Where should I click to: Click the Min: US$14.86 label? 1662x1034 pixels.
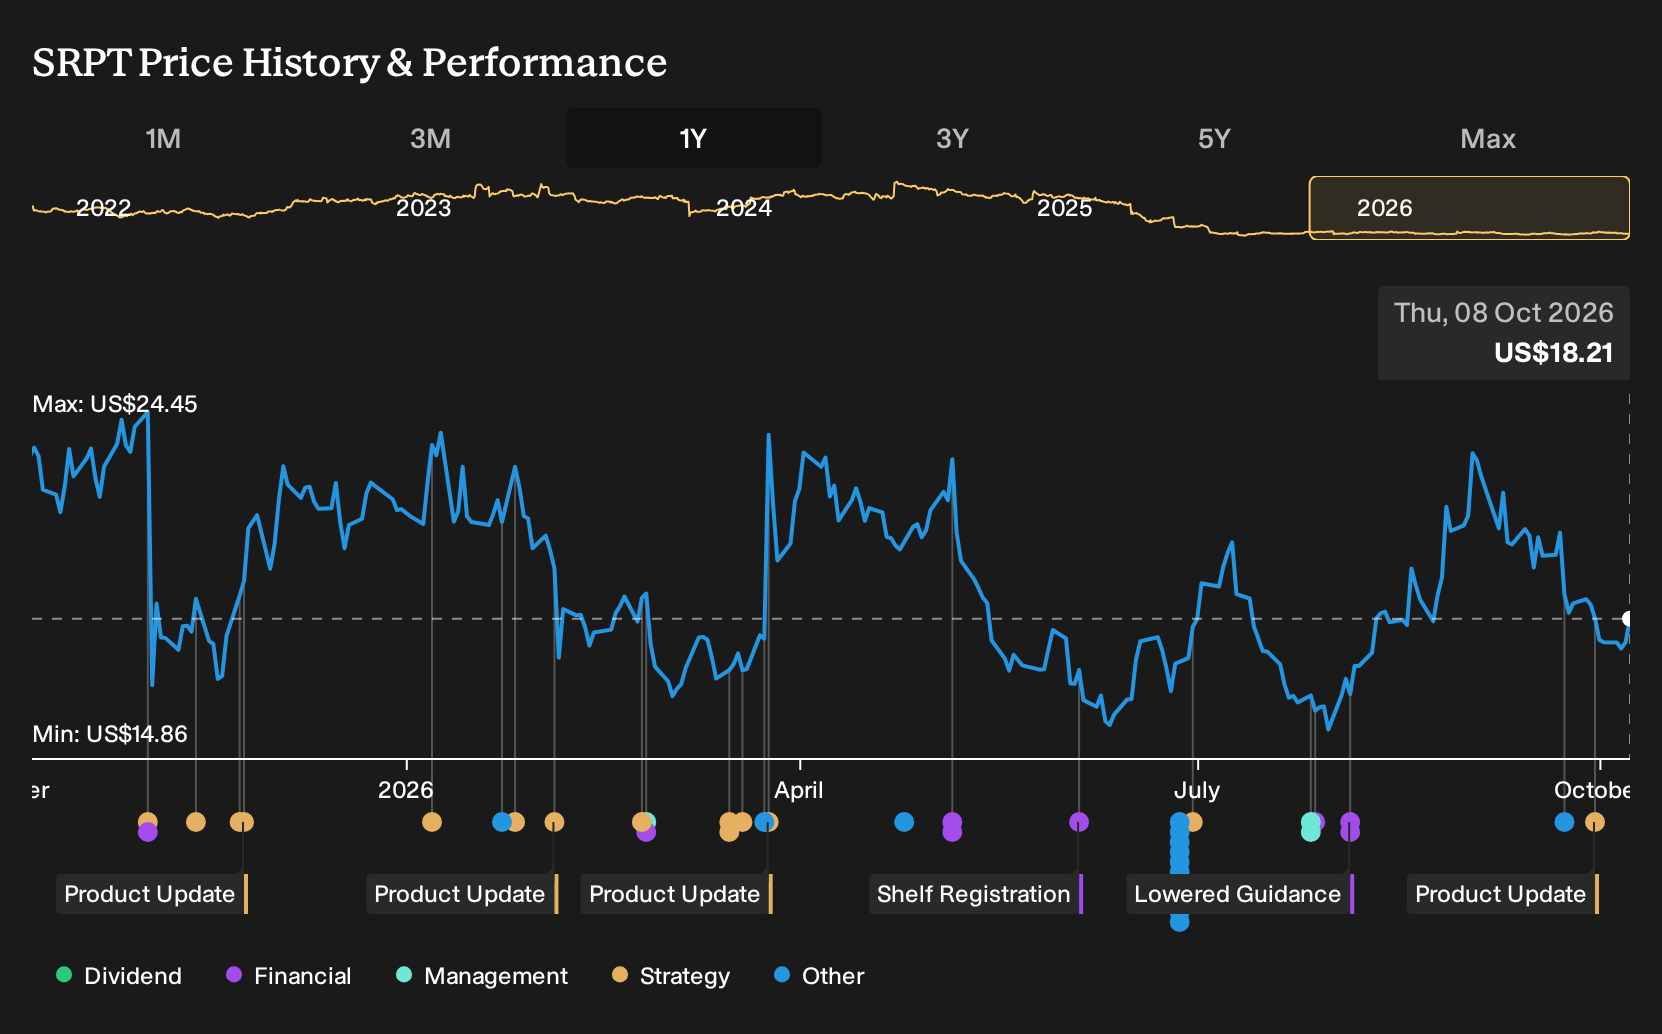(x=110, y=734)
